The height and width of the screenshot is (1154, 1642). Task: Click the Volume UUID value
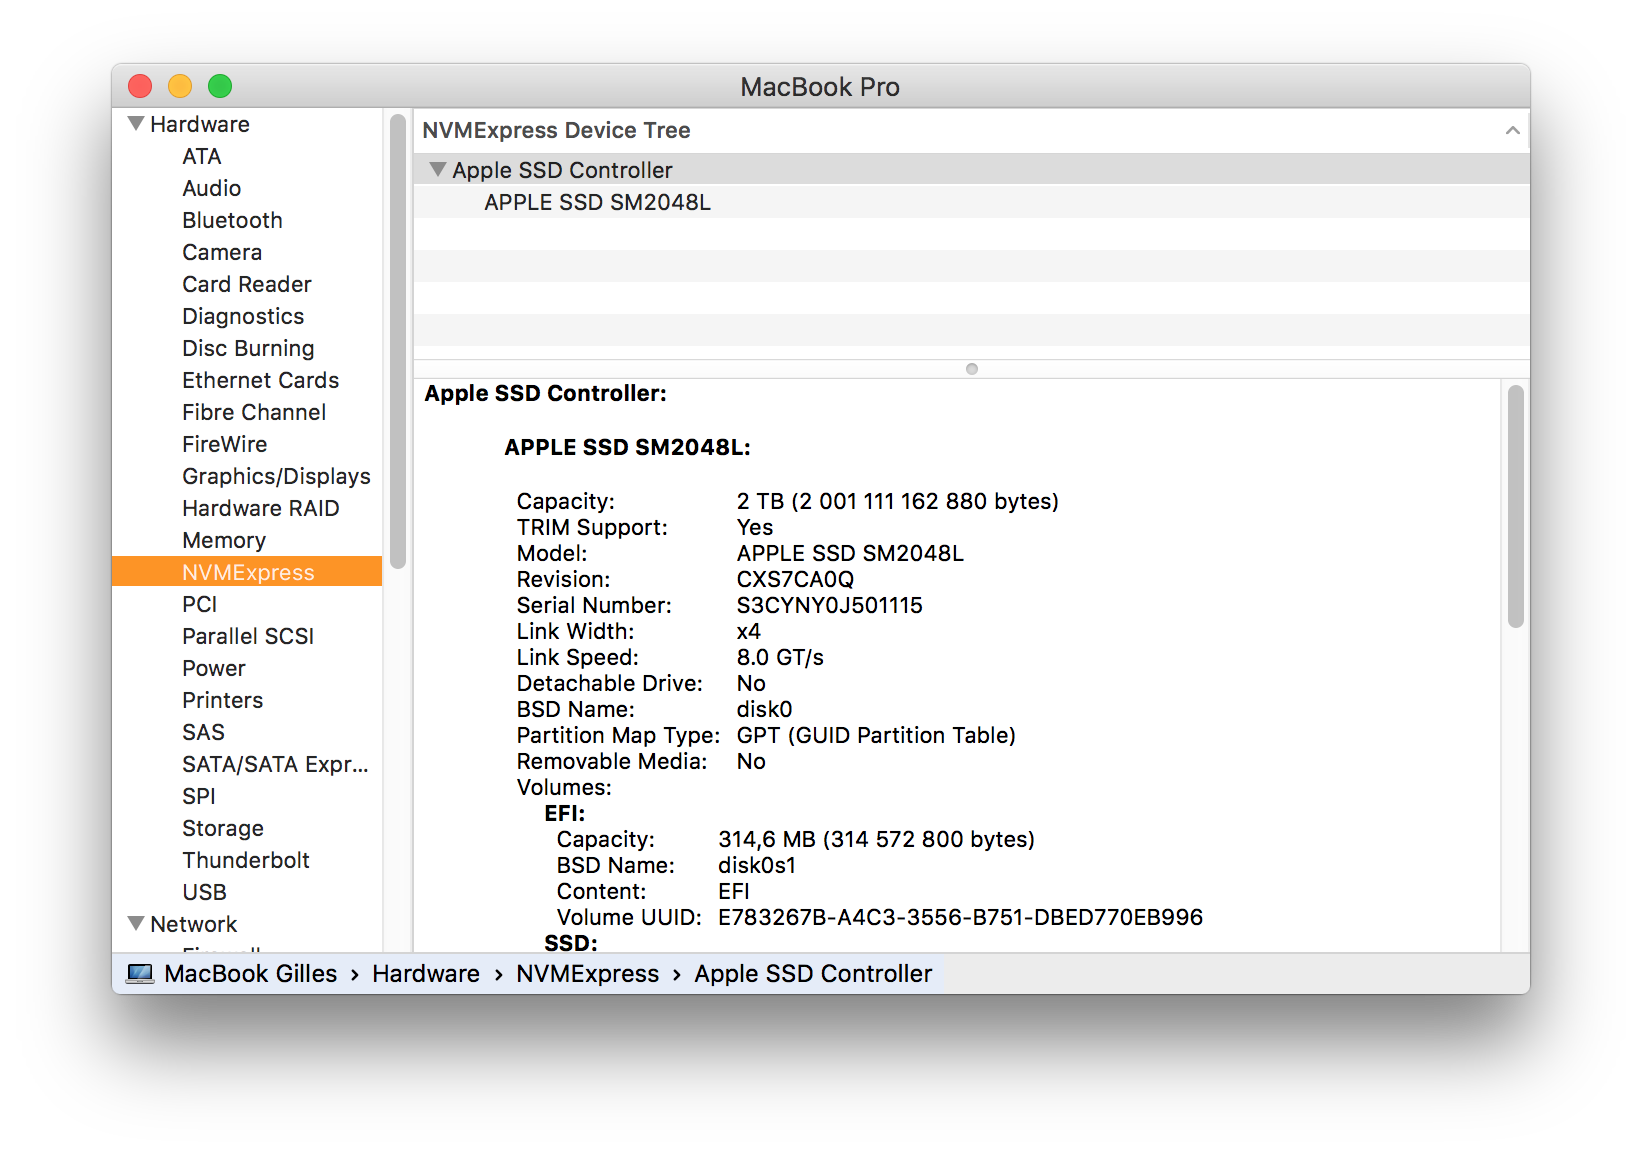(960, 917)
